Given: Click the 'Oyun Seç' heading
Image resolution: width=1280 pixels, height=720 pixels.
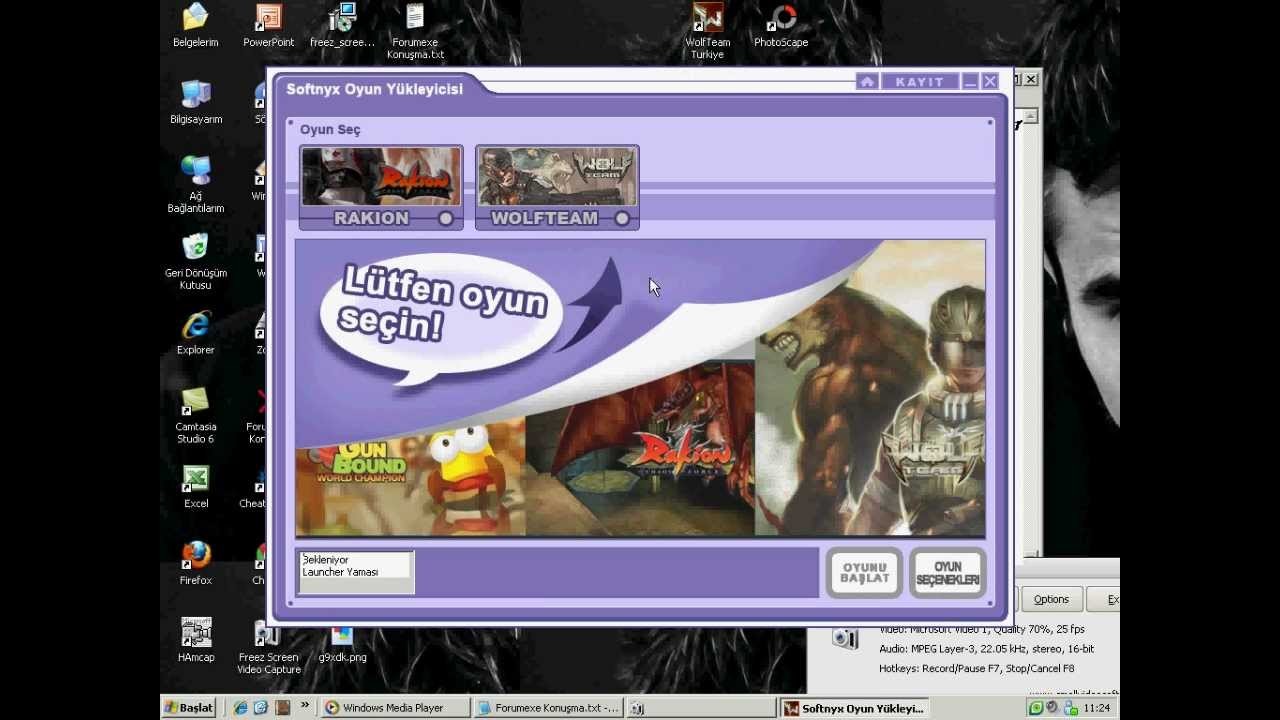Looking at the screenshot, I should point(330,130).
